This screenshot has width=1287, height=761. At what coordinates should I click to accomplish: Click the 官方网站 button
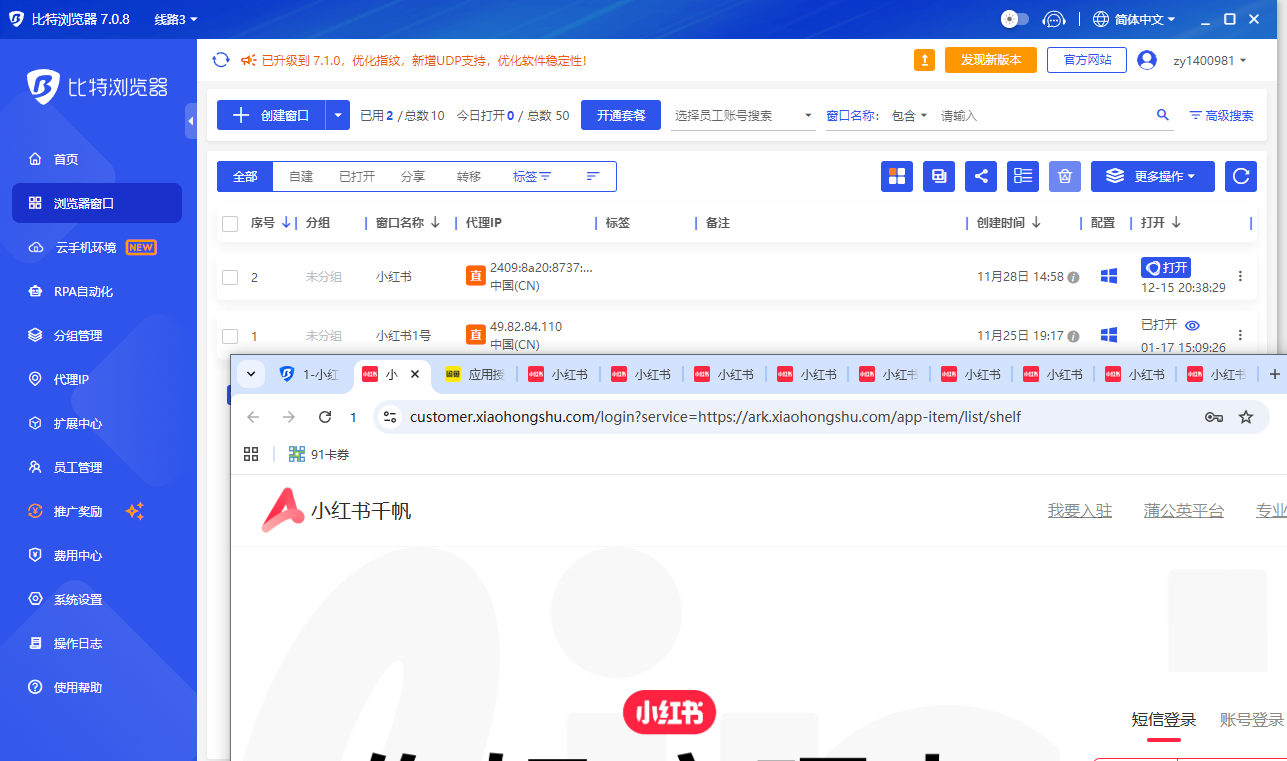pos(1087,60)
